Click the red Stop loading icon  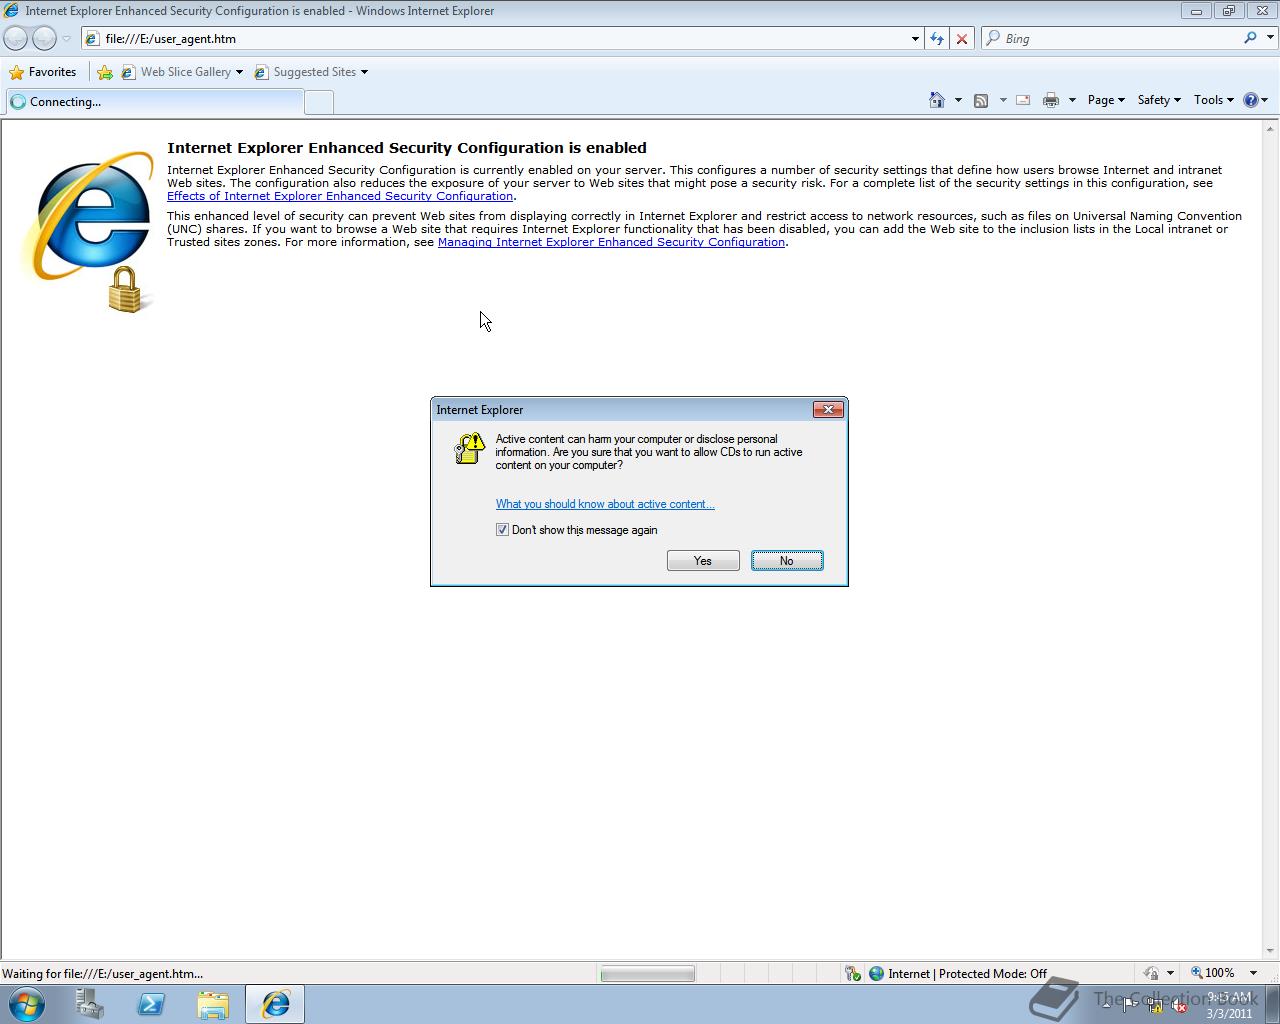click(962, 39)
